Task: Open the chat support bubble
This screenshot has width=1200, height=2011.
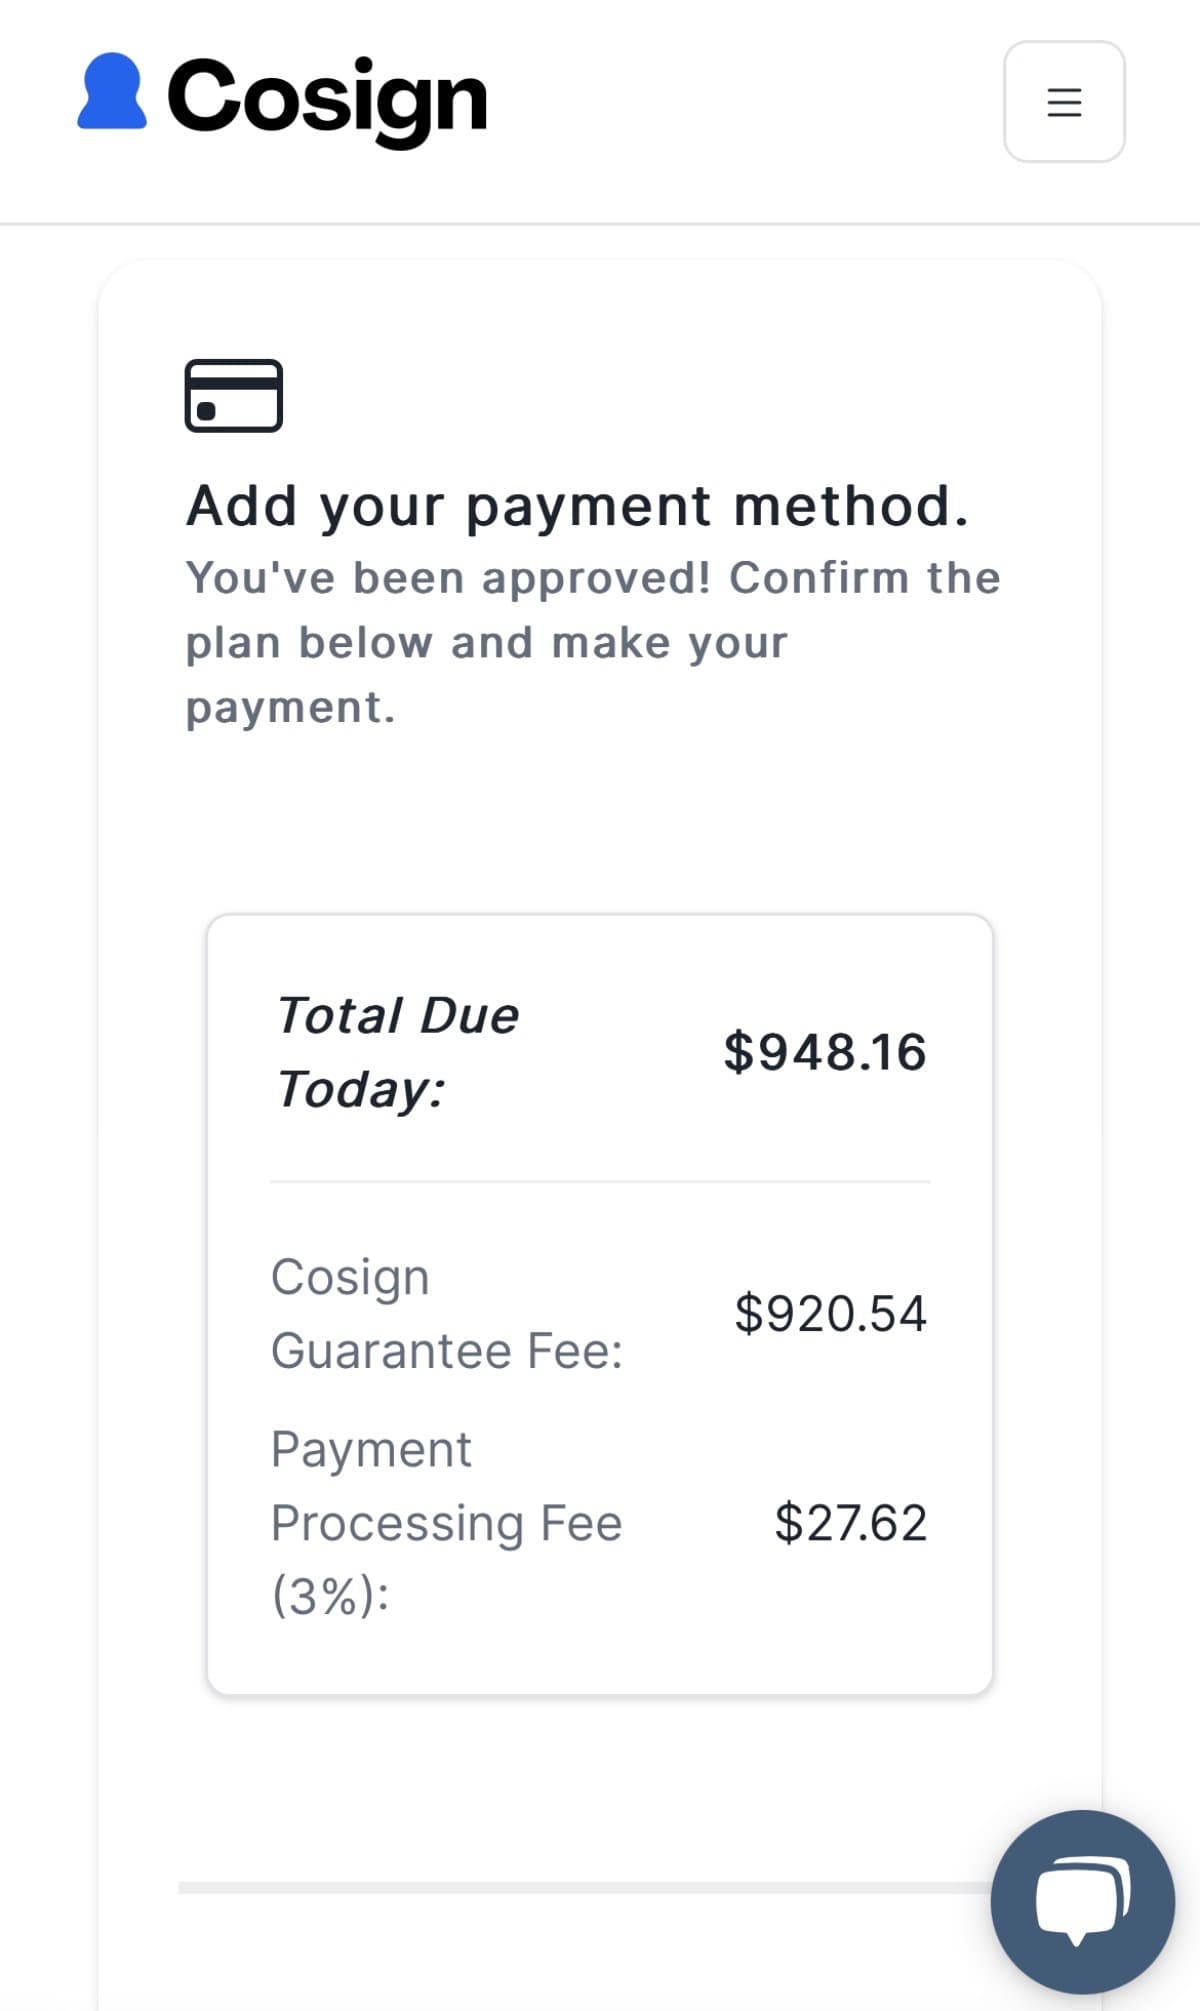Action: pos(1082,1901)
